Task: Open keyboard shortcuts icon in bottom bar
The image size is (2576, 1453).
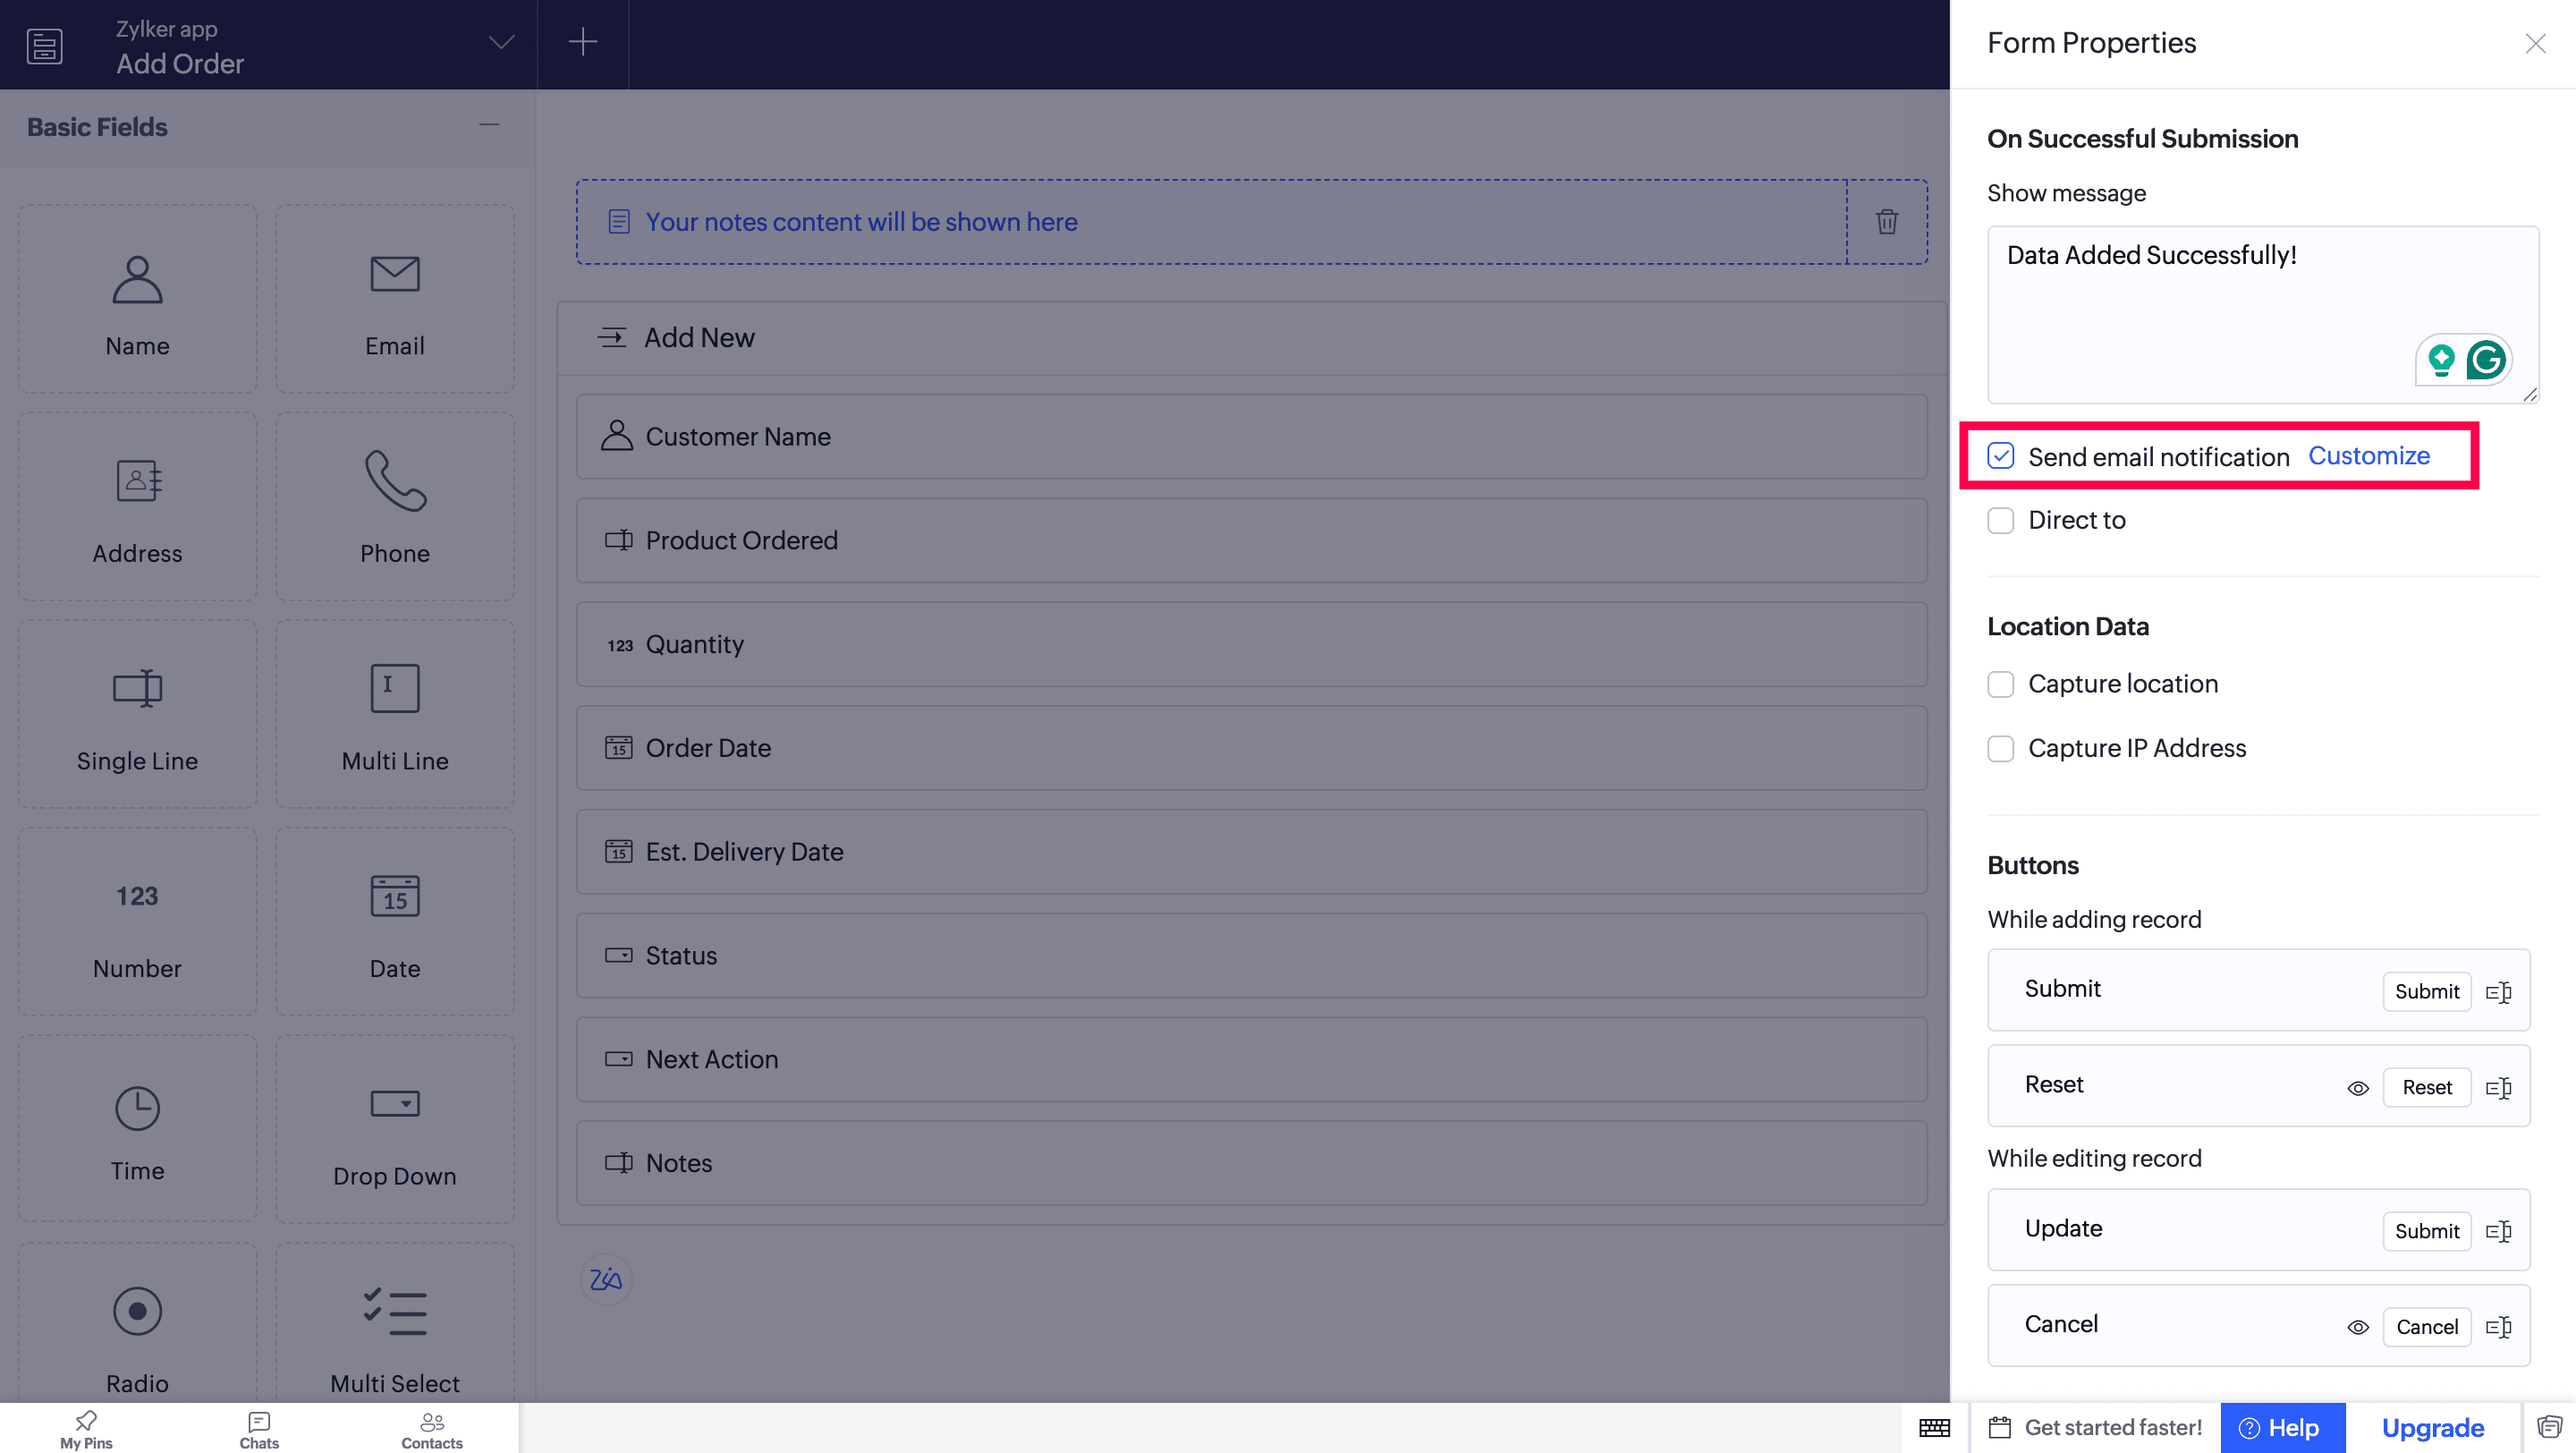Action: (x=1934, y=1427)
